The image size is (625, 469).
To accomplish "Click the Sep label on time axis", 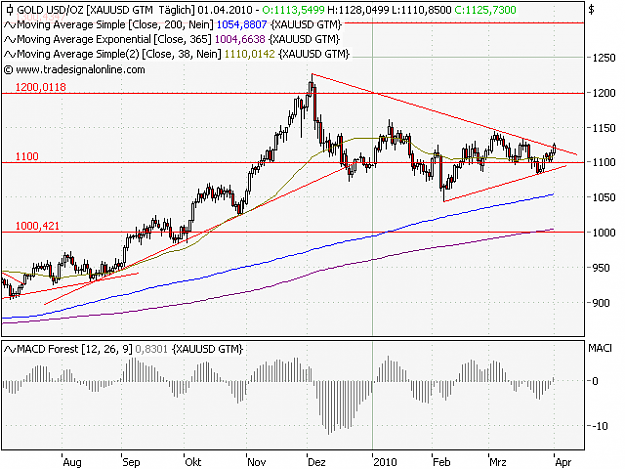I will pos(131,462).
